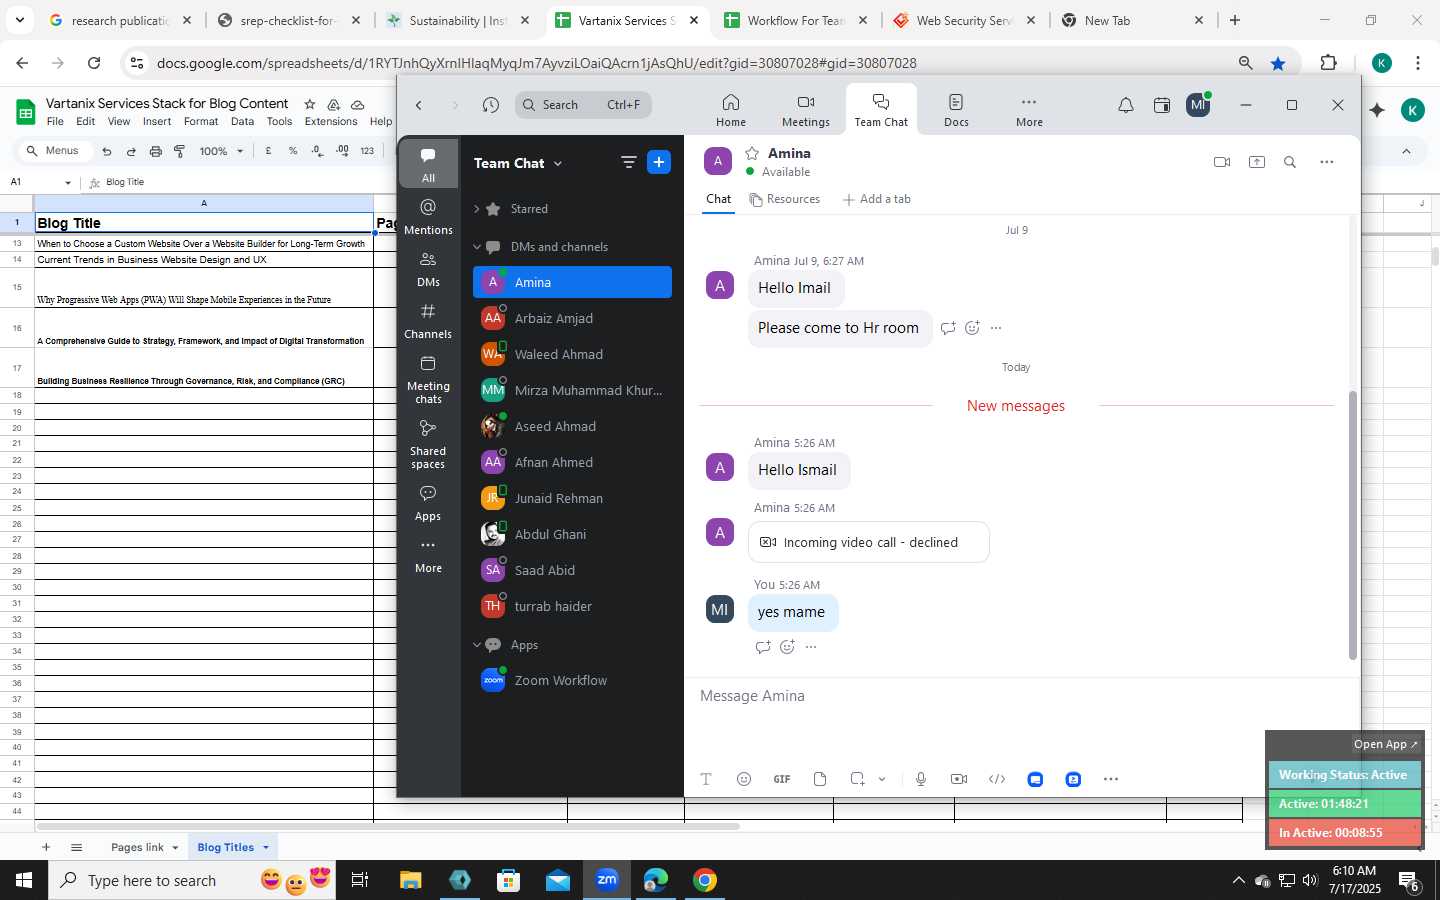Viewport: 1440px width, 900px height.
Task: Undo last action in Sheets
Action: (107, 151)
